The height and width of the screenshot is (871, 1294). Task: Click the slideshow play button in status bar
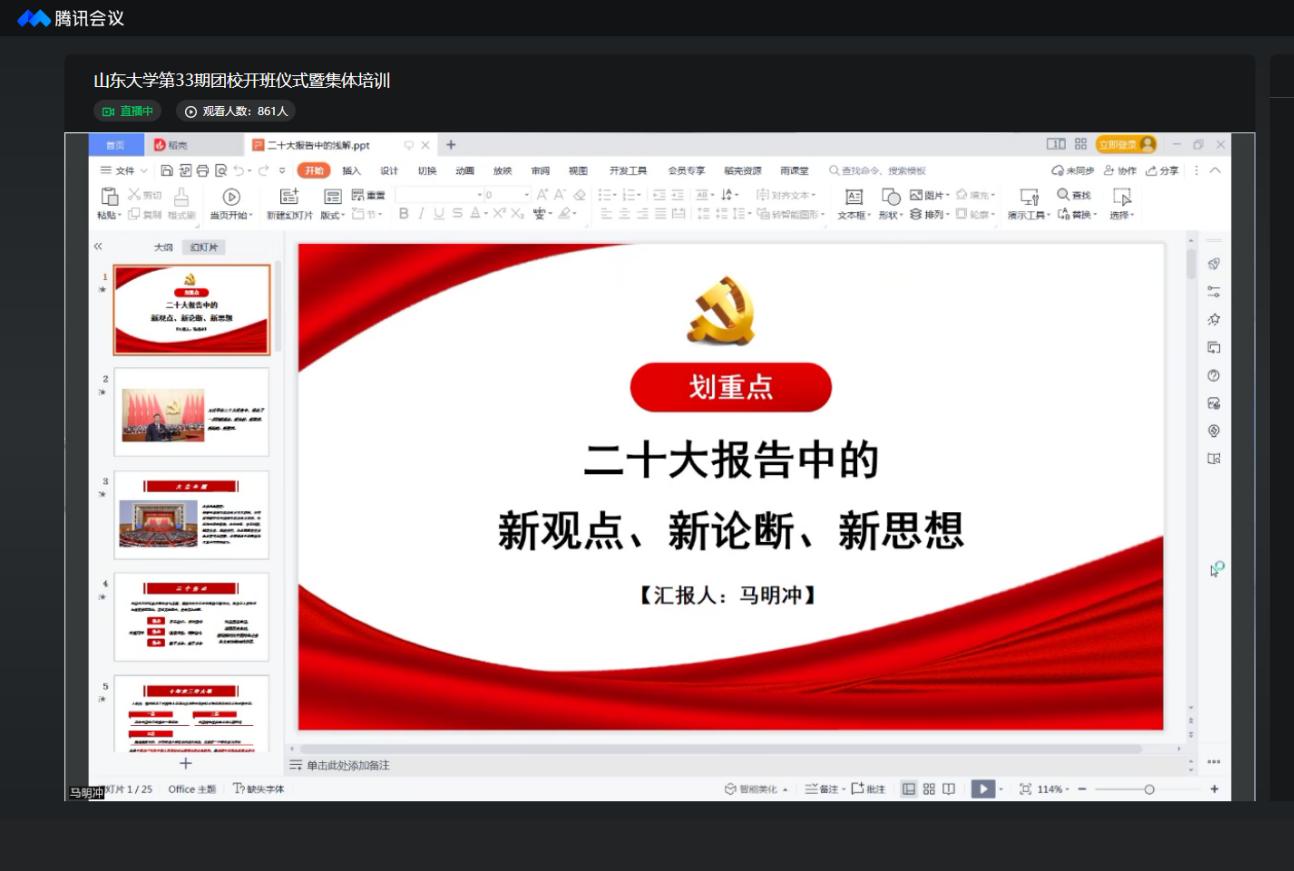[983, 789]
